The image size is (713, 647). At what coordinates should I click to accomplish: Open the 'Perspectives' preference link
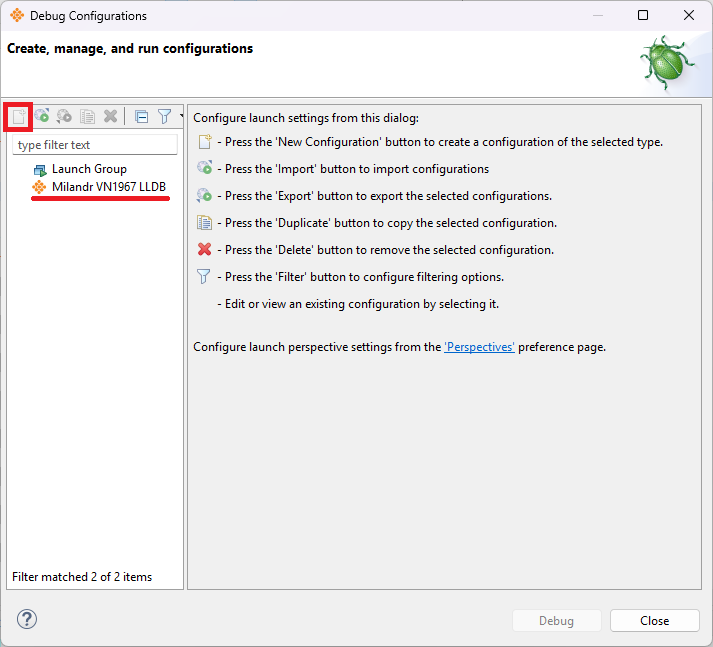479,347
